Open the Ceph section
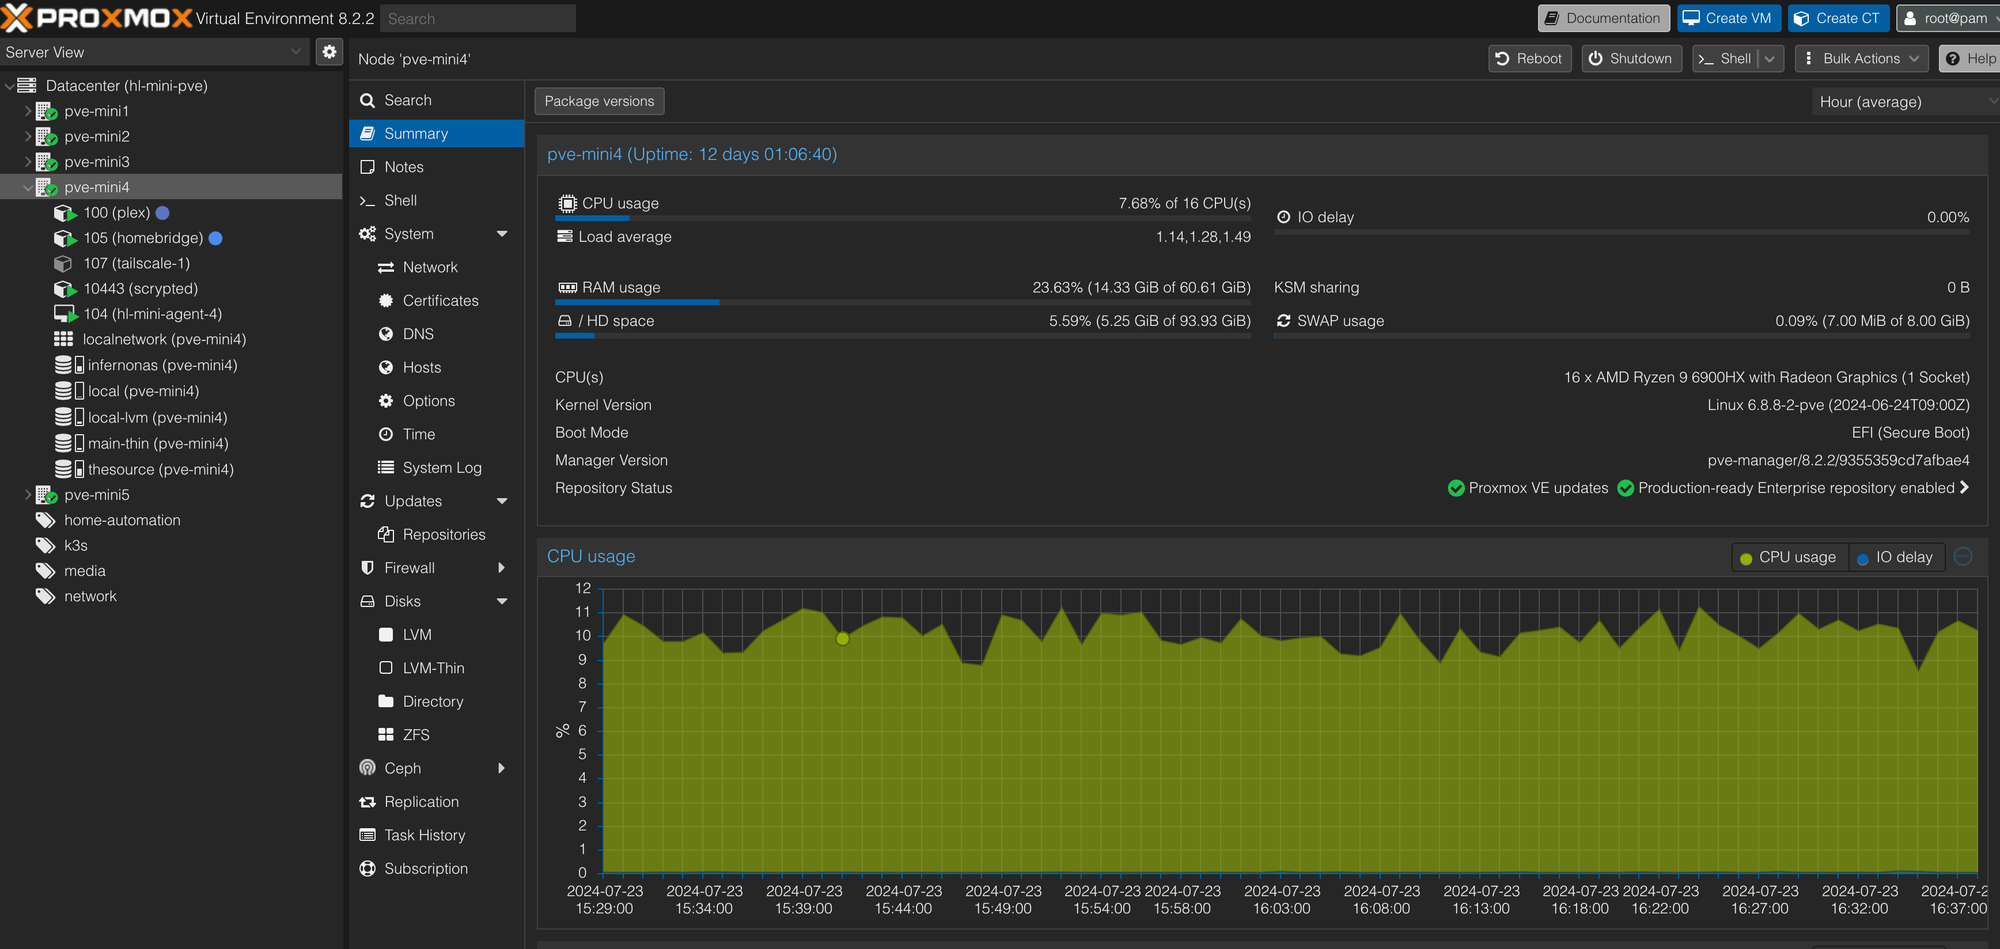 pos(437,768)
